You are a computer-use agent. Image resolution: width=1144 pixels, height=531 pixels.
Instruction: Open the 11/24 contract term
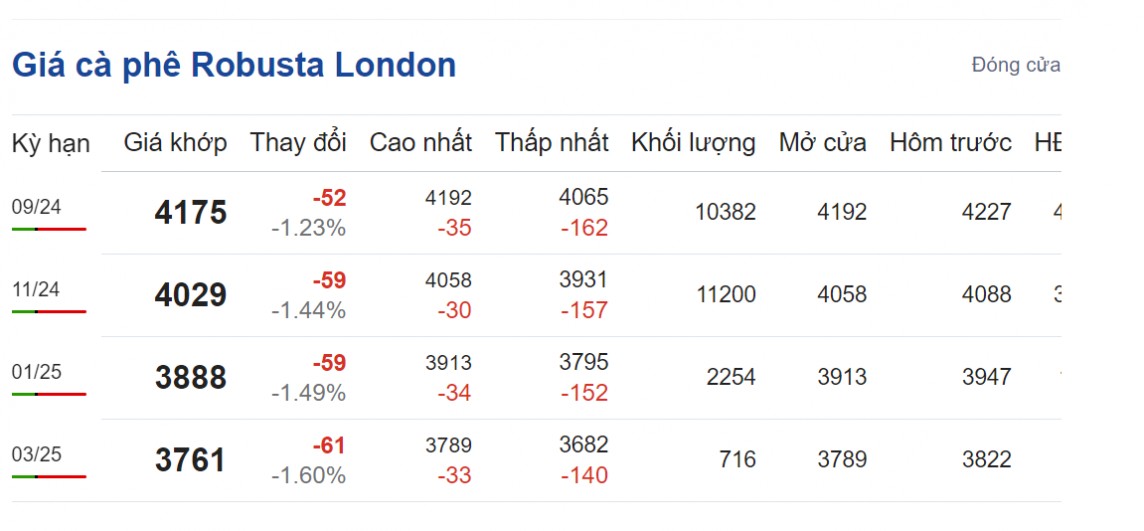pos(37,290)
